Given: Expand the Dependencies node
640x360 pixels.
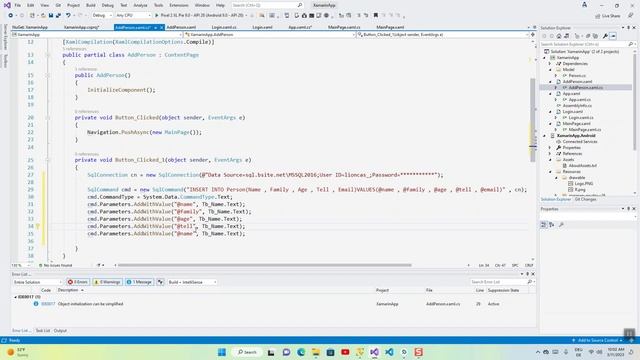Looking at the screenshot, I should click(550, 64).
